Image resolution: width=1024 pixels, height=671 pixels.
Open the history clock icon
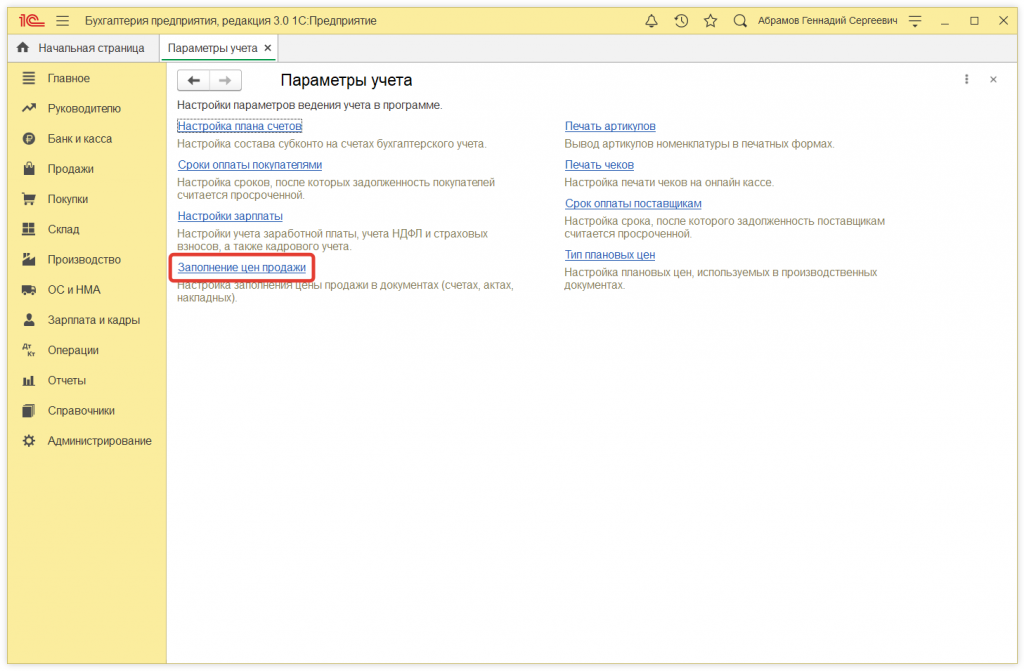point(681,20)
